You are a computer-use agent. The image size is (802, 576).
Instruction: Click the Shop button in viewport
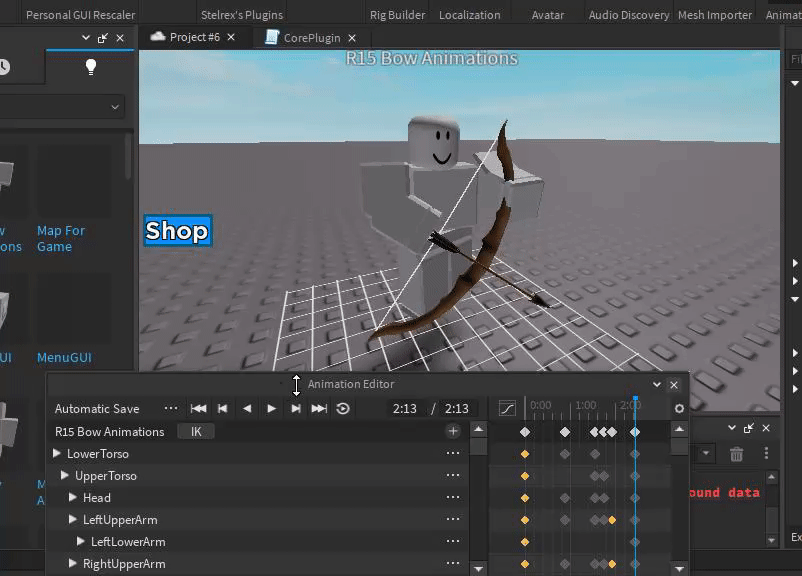tap(177, 231)
